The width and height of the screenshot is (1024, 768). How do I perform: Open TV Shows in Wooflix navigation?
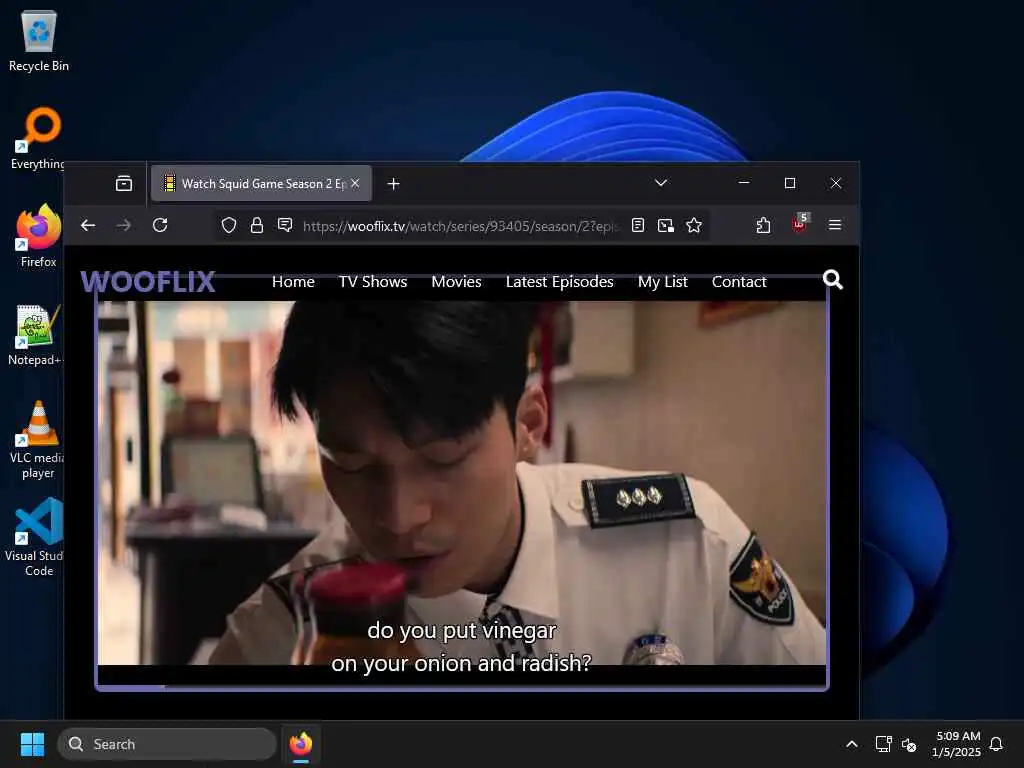373,281
